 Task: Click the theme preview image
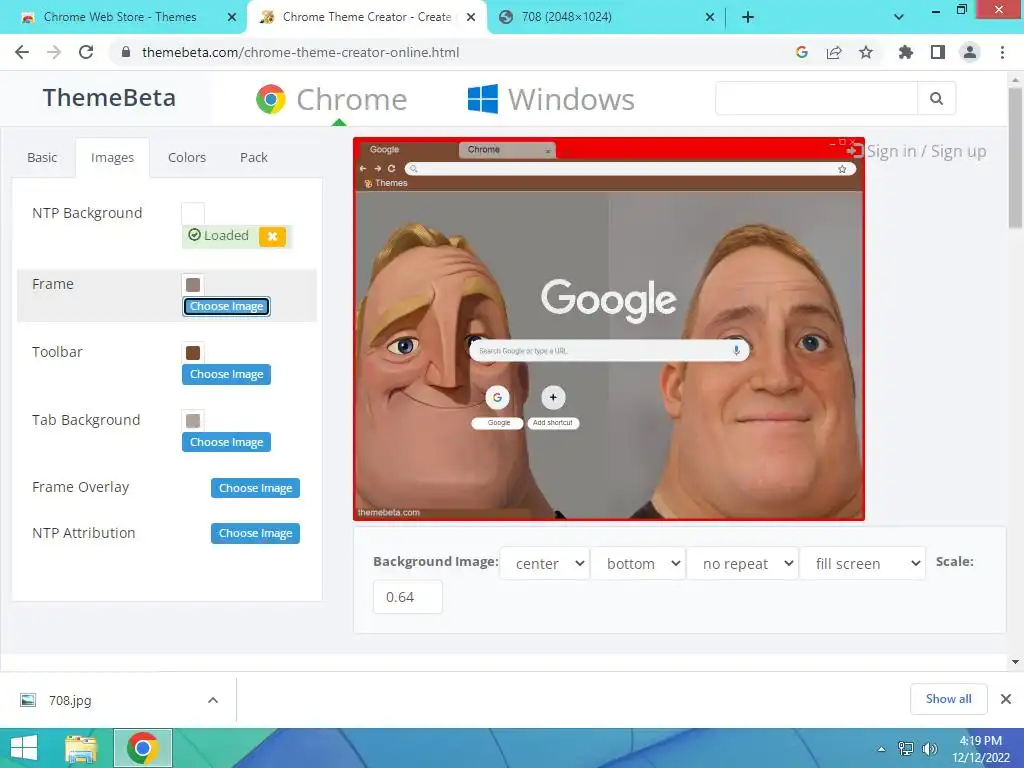[x=609, y=328]
